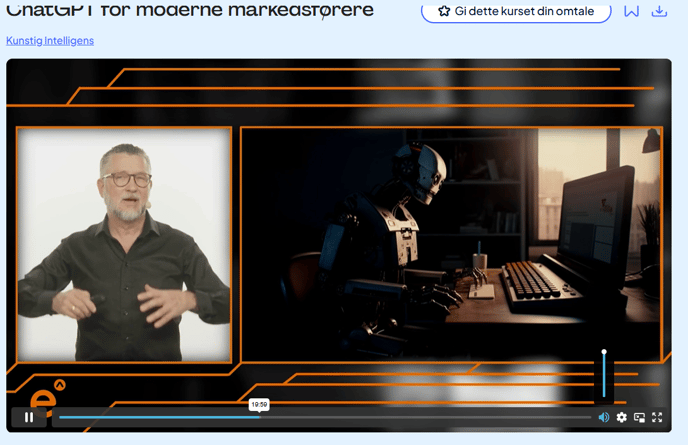Download the course material
The height and width of the screenshot is (445, 688).
click(x=659, y=12)
